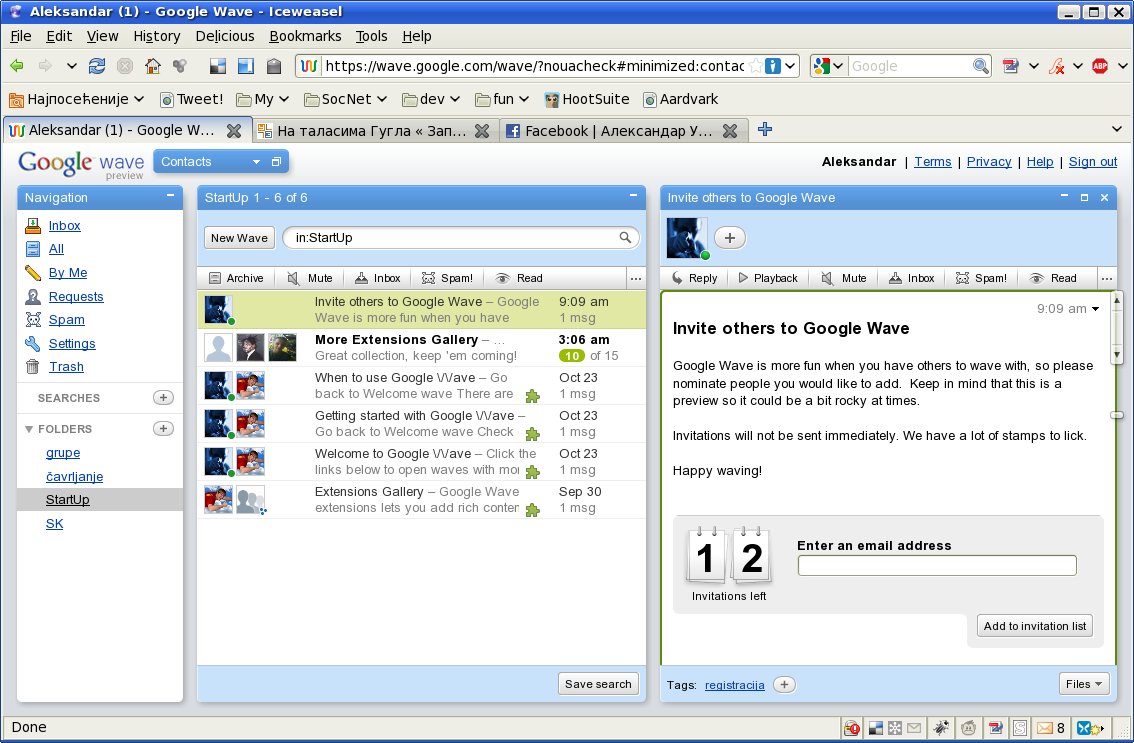Open the browser home page icon

[153, 66]
